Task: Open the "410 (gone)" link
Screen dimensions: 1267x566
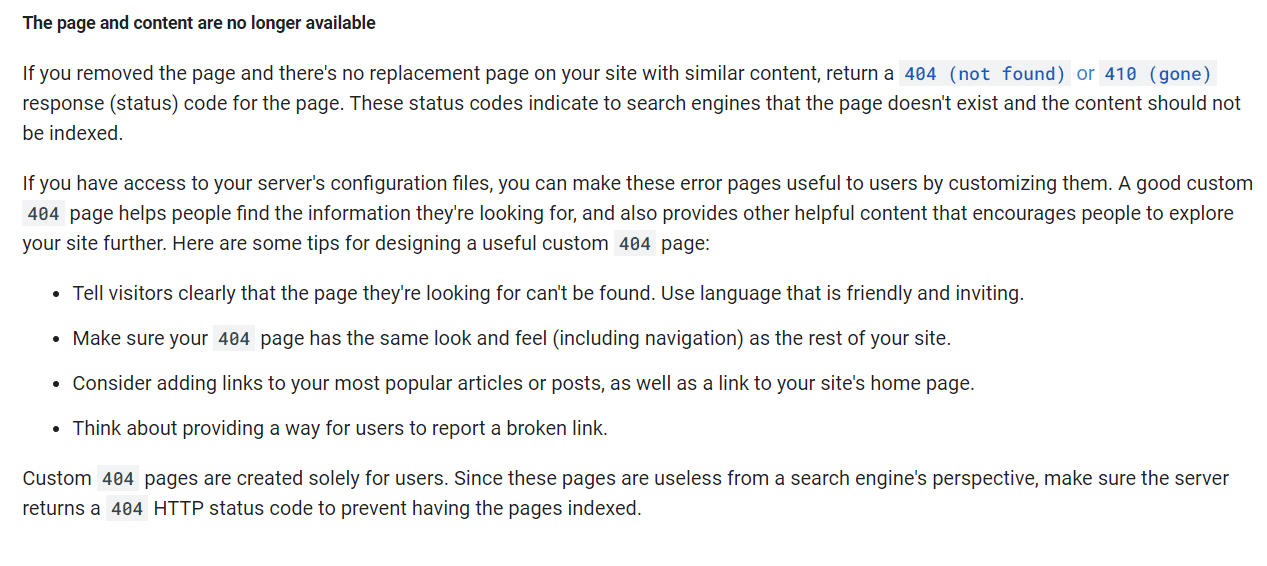Action: [1157, 74]
